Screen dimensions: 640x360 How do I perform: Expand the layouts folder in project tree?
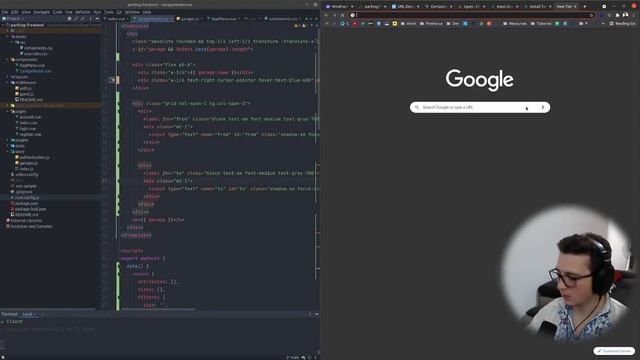7,77
